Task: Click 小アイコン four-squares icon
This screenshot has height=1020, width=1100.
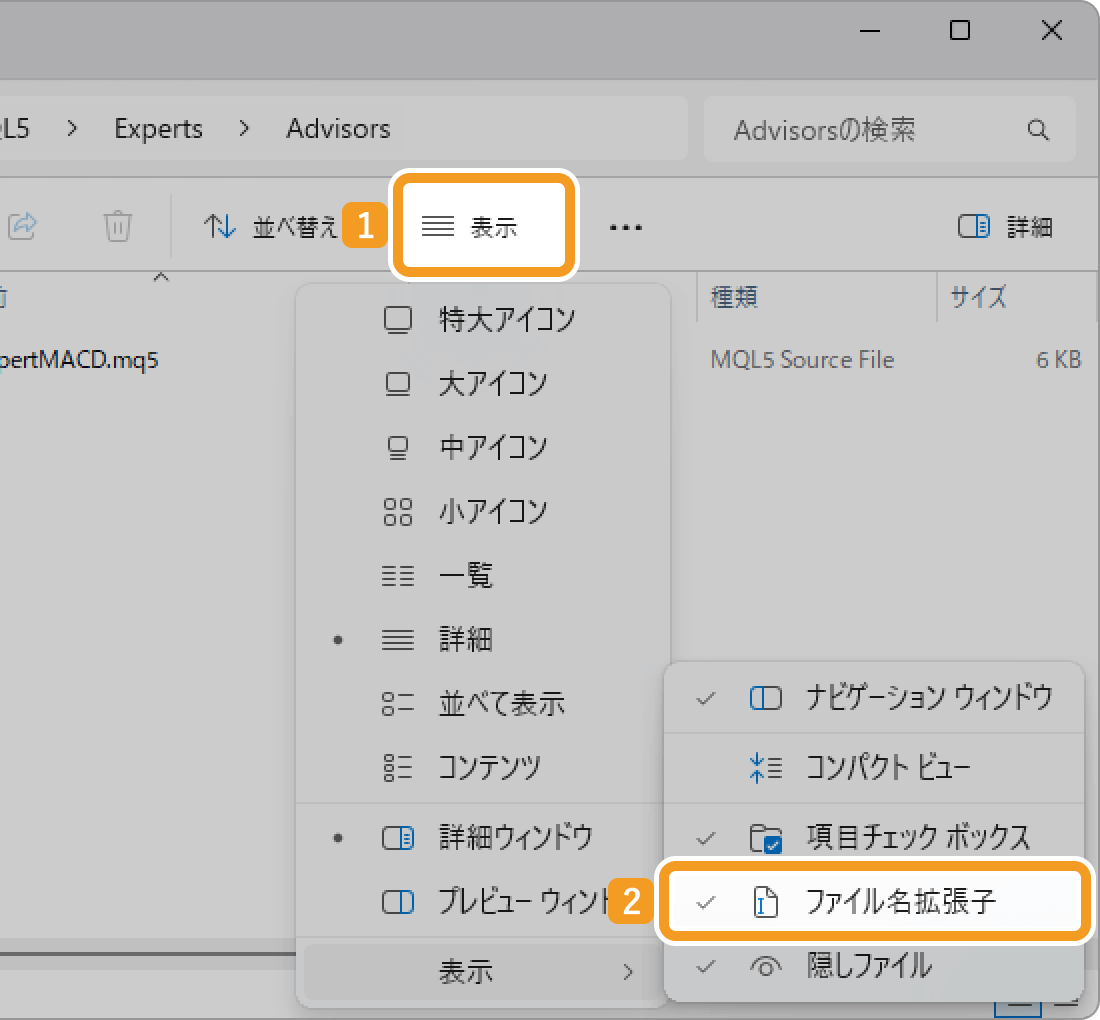Action: [x=398, y=511]
